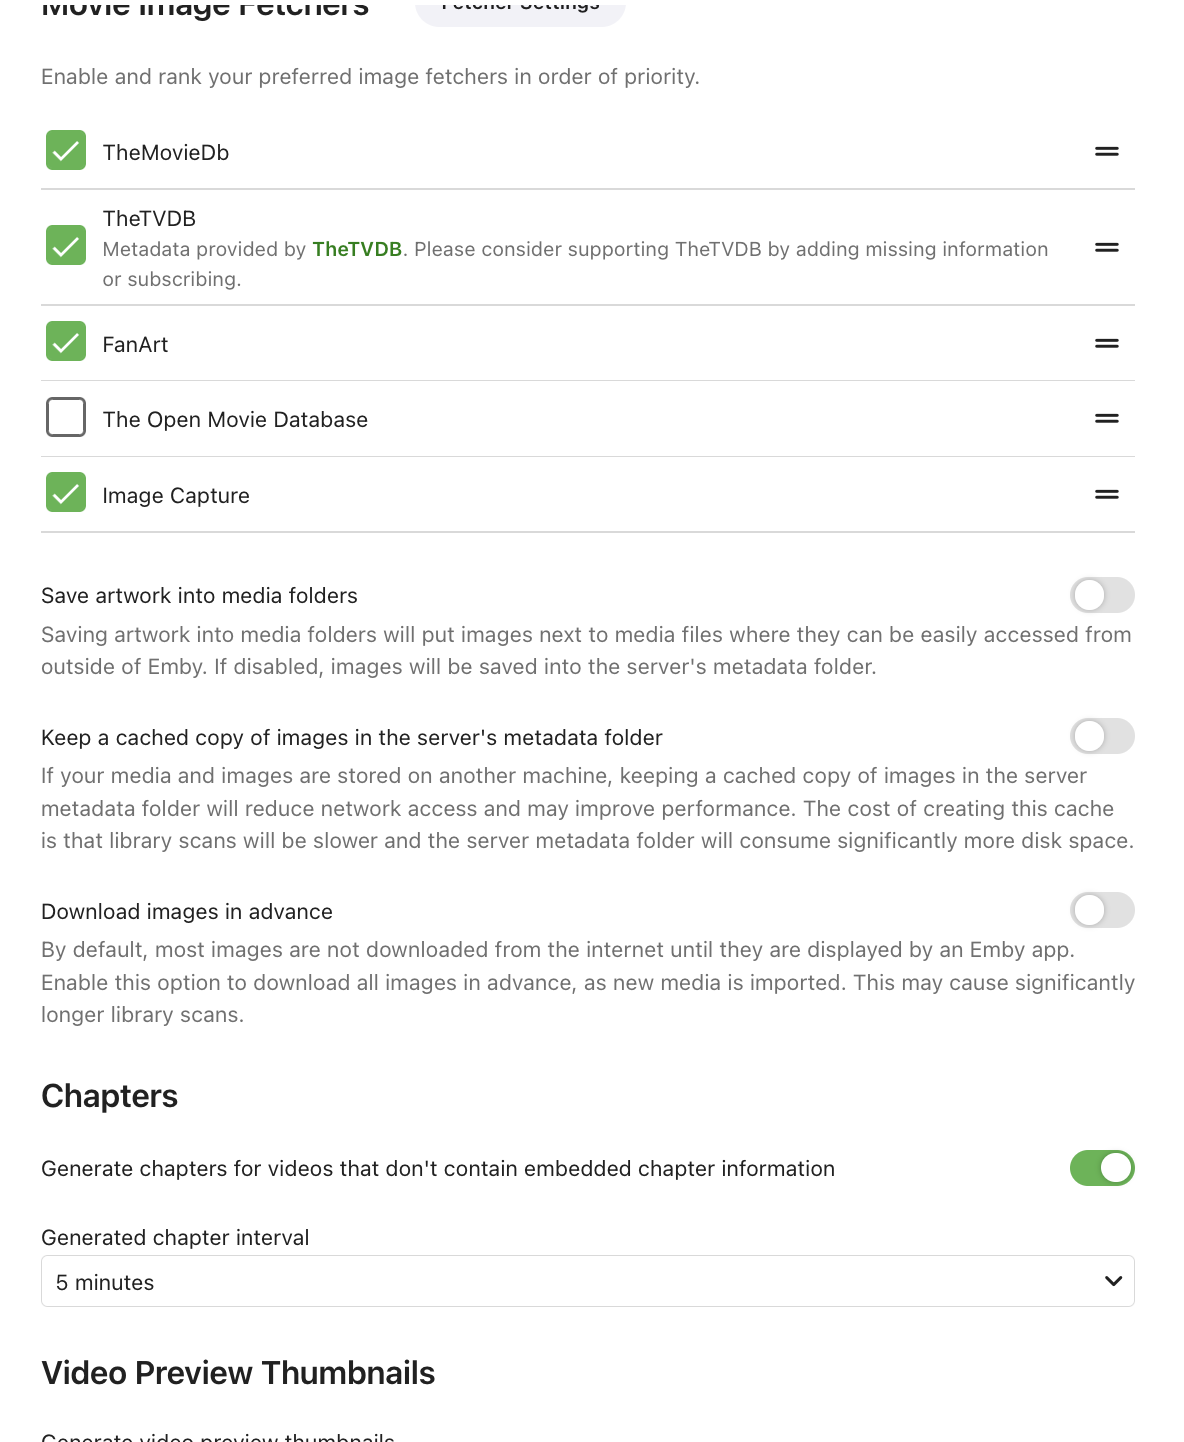Uncheck the FanArt image fetcher

tap(66, 342)
